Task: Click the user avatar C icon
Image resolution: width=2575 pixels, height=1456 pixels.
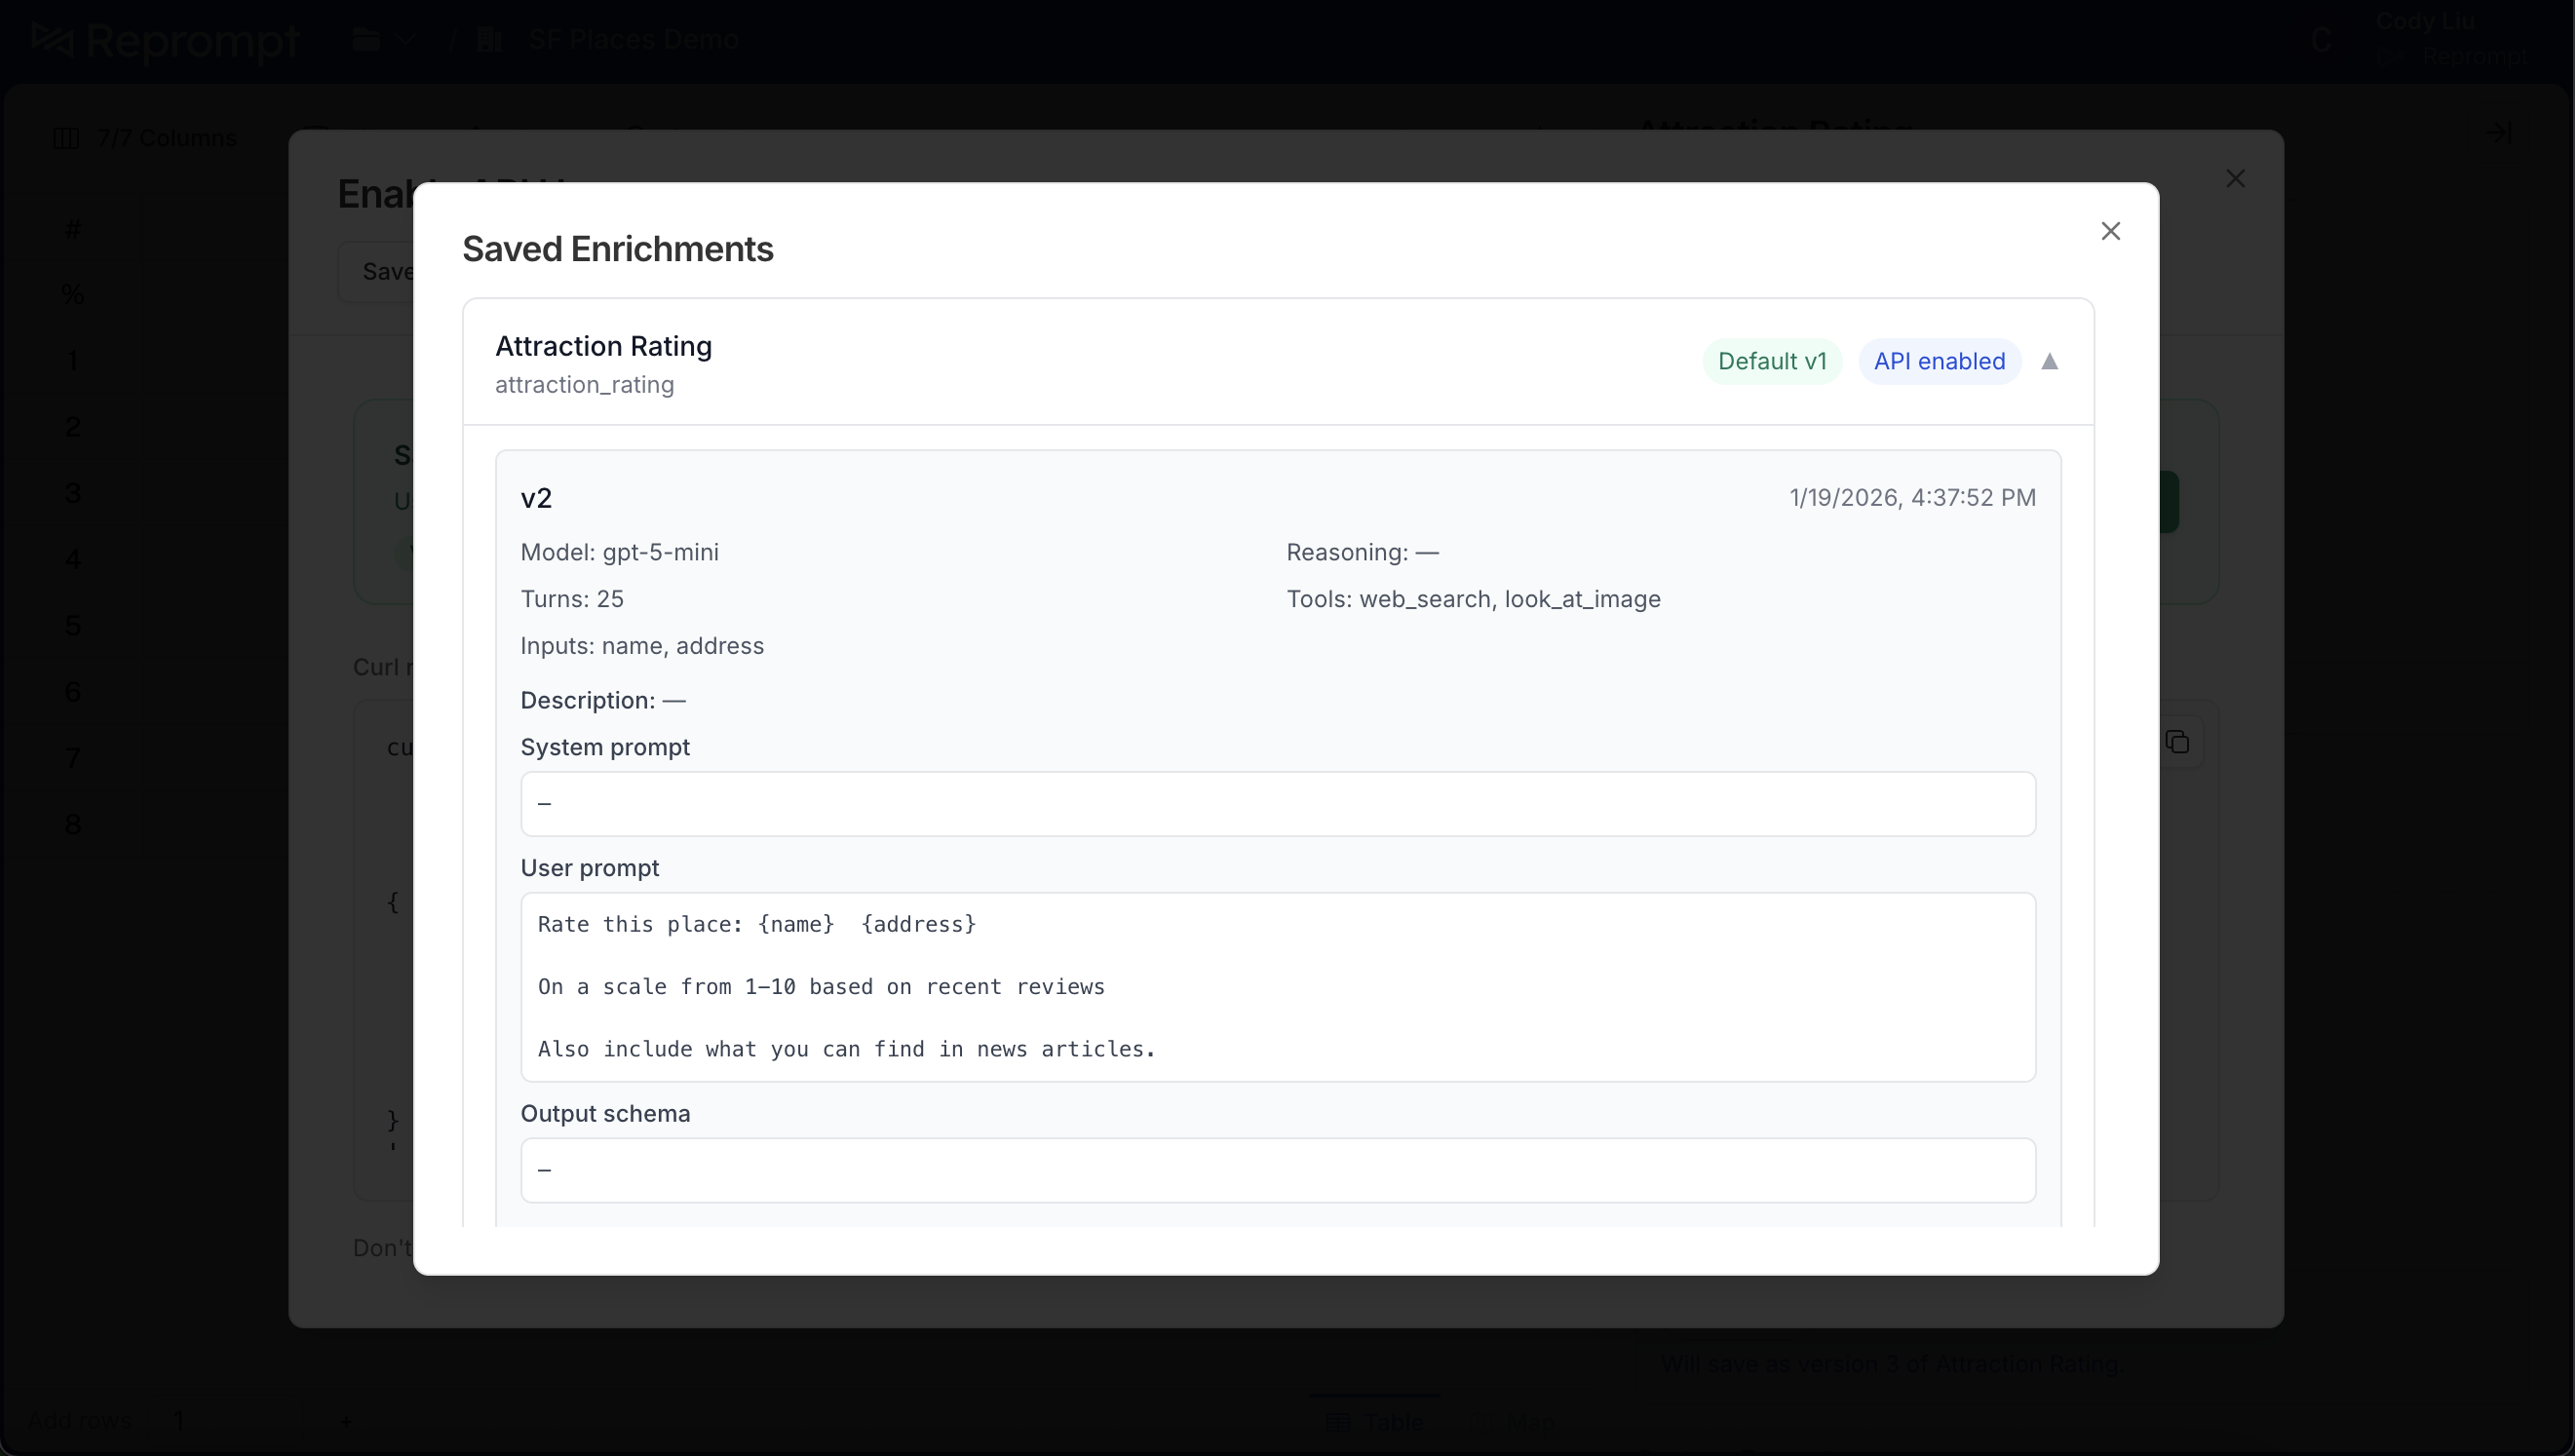Action: (2321, 40)
